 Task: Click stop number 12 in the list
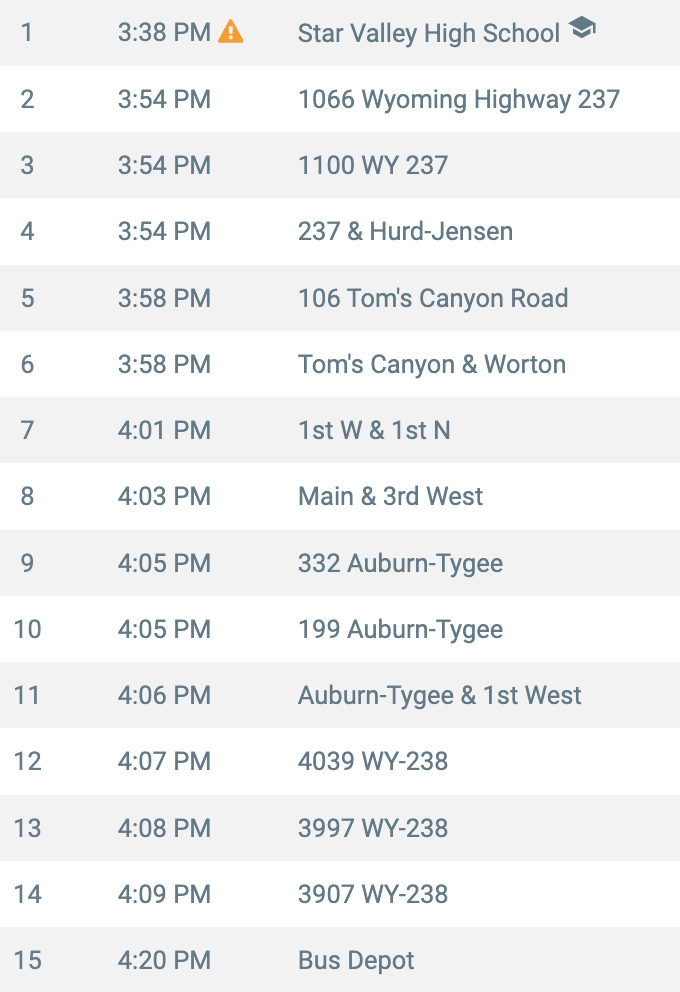tap(28, 761)
